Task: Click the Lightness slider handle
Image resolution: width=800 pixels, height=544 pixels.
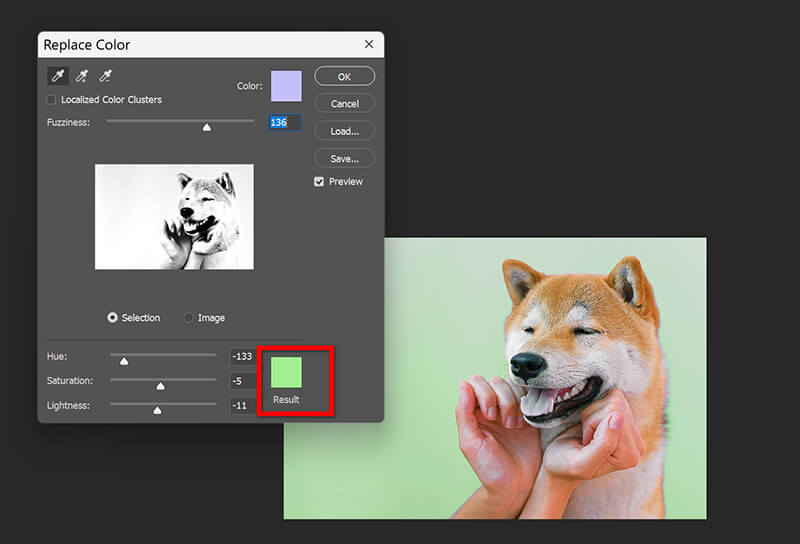Action: [157, 410]
